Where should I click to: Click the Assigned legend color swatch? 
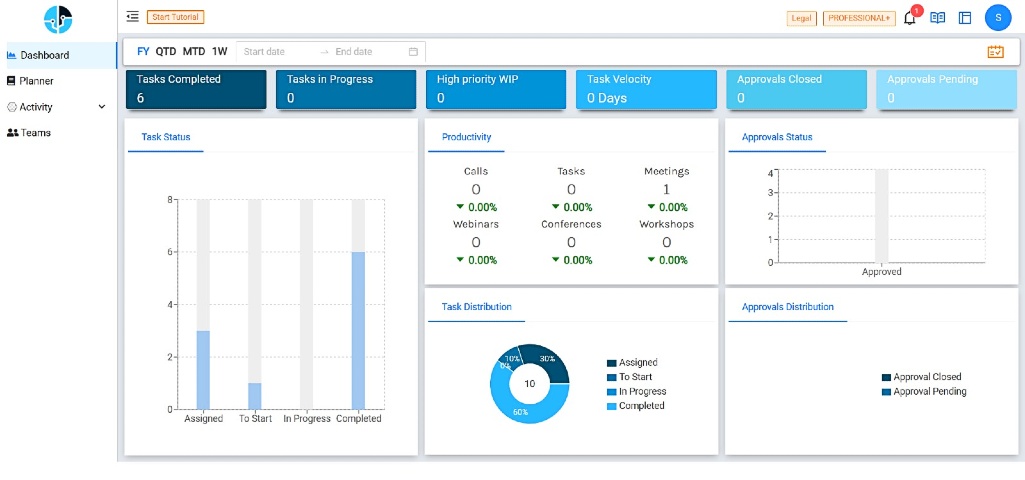pos(612,363)
